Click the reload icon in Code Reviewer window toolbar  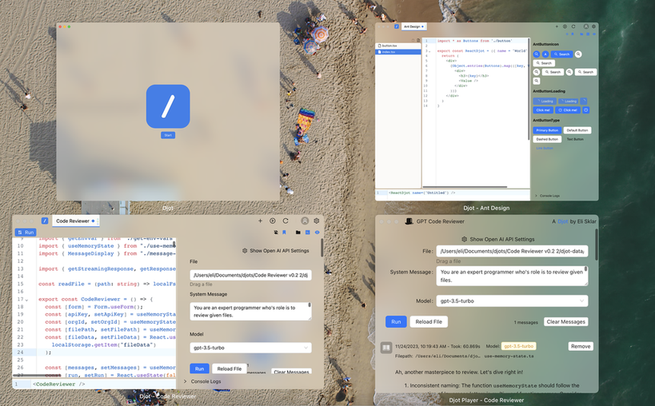point(285,221)
